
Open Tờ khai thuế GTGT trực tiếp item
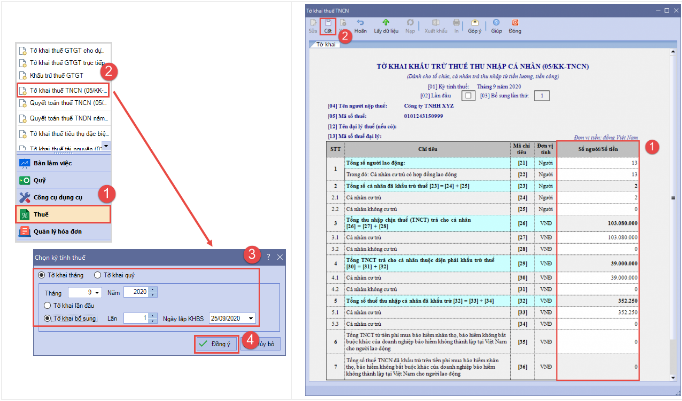tap(61, 63)
